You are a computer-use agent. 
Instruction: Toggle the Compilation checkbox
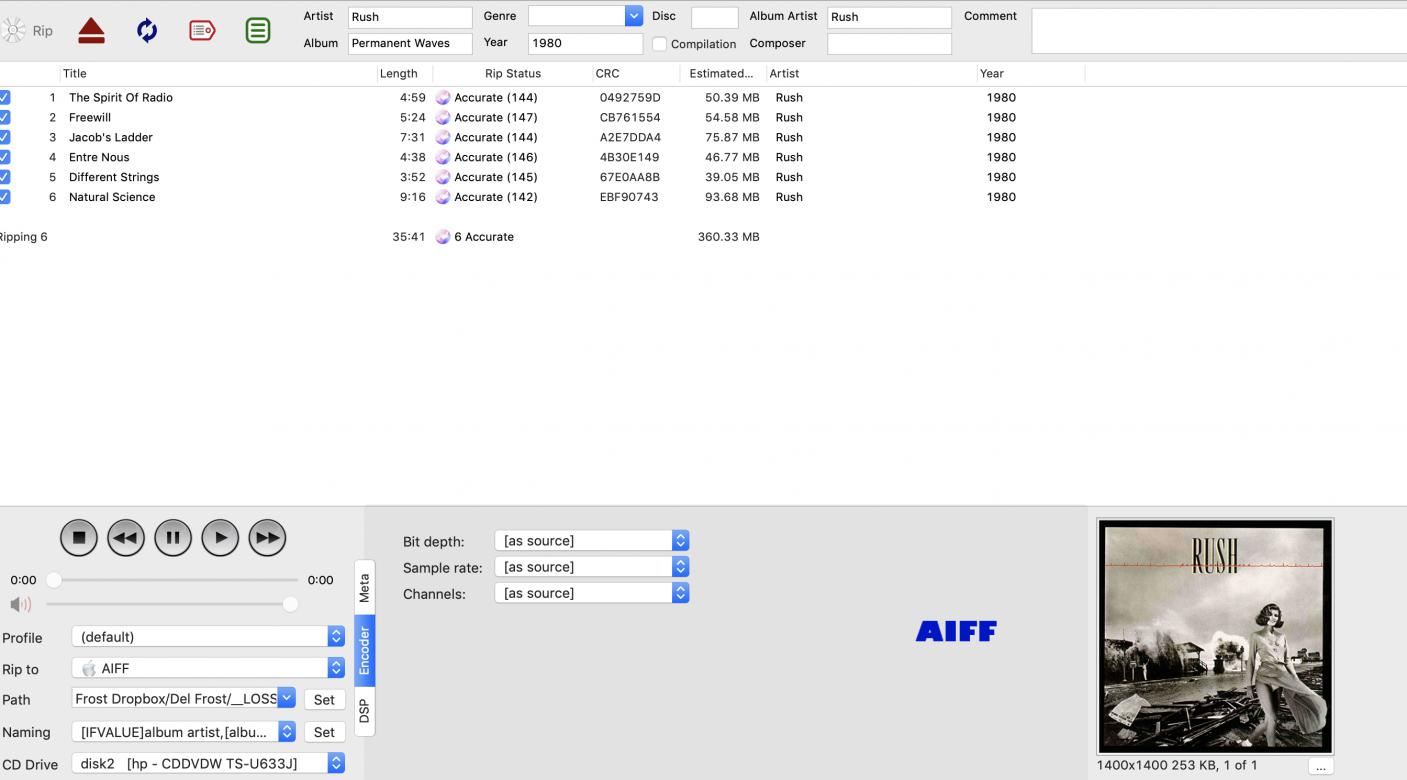click(x=660, y=44)
